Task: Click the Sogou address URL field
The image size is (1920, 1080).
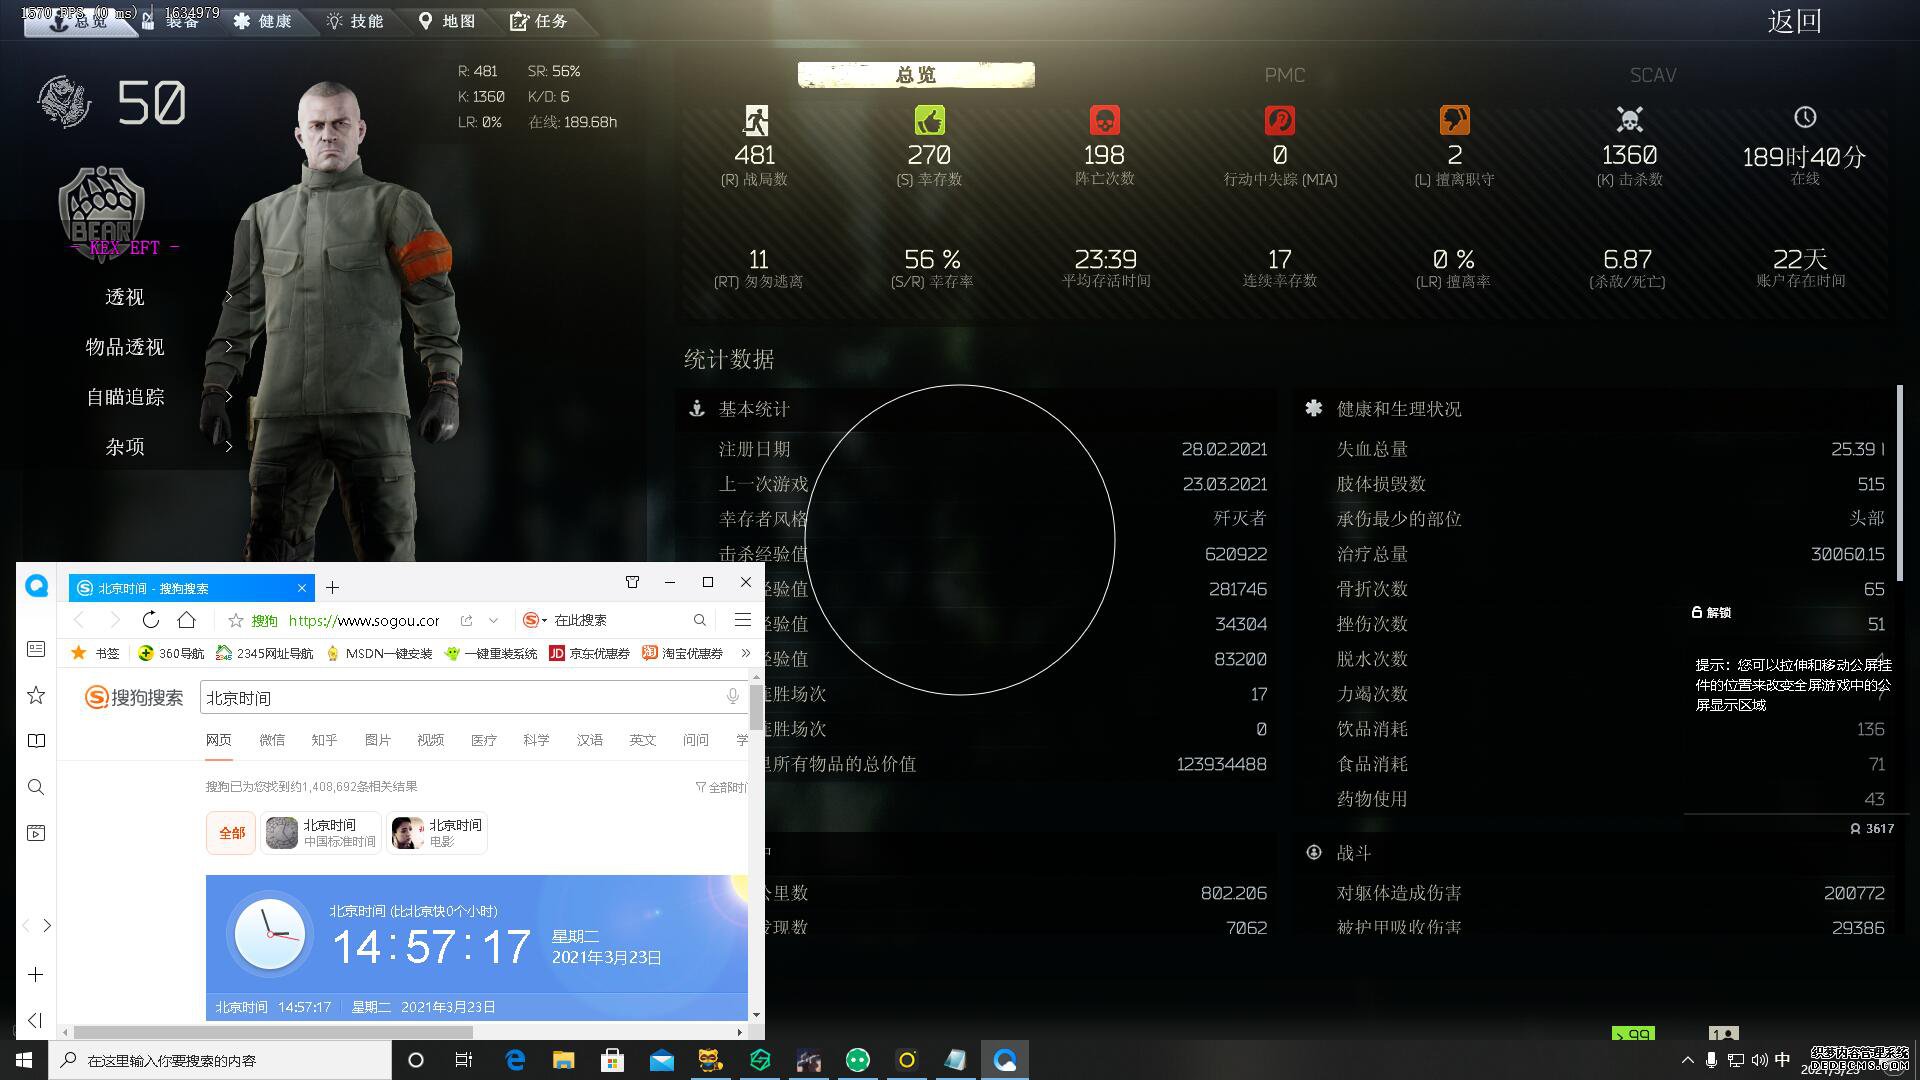Action: pos(364,620)
